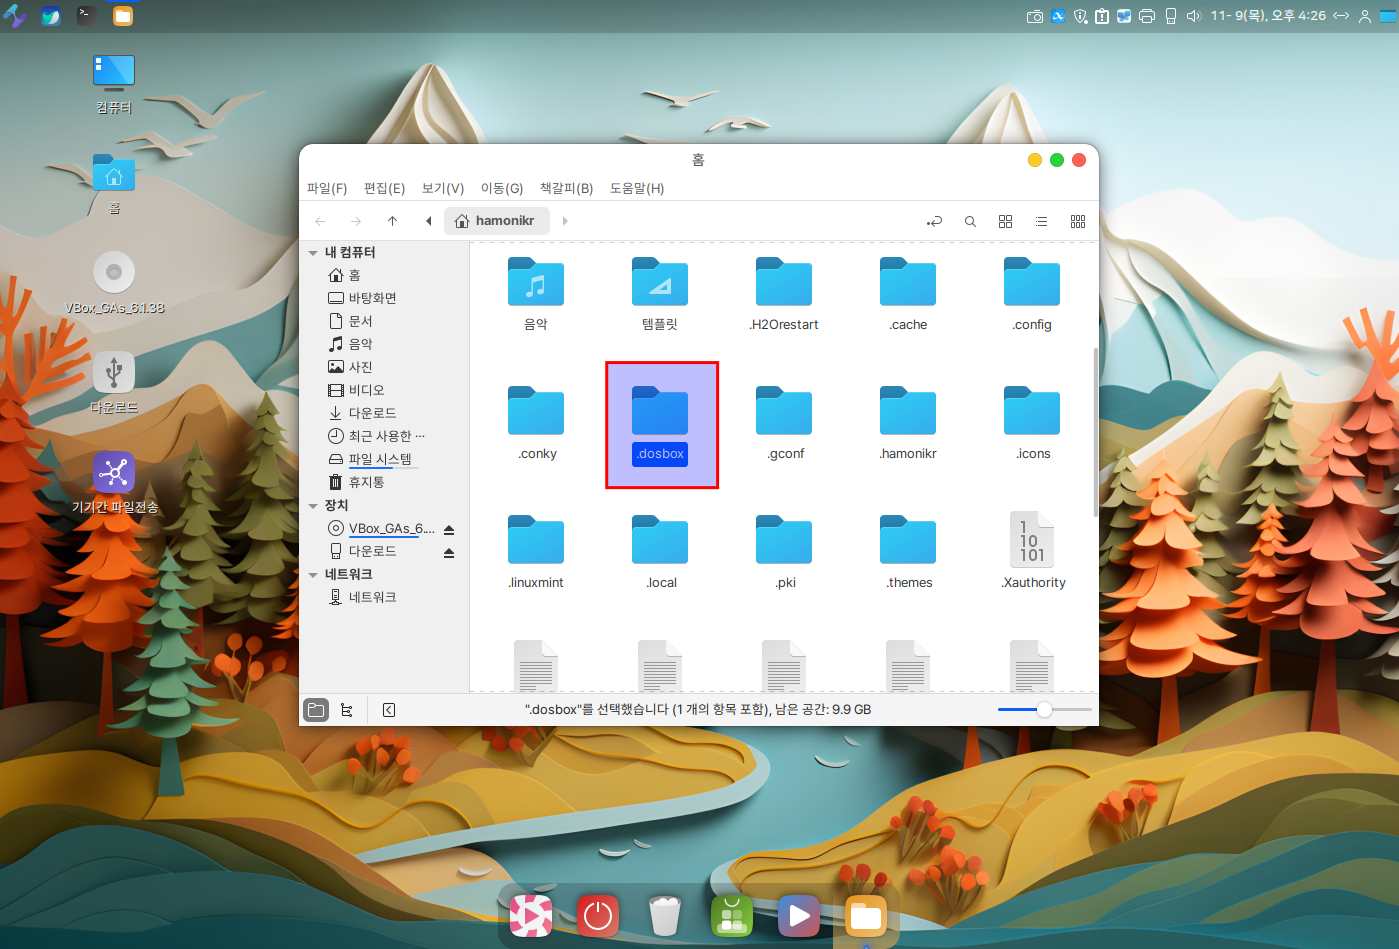This screenshot has width=1399, height=949.
Task: Launch the power button app in the dock
Action: 598,915
